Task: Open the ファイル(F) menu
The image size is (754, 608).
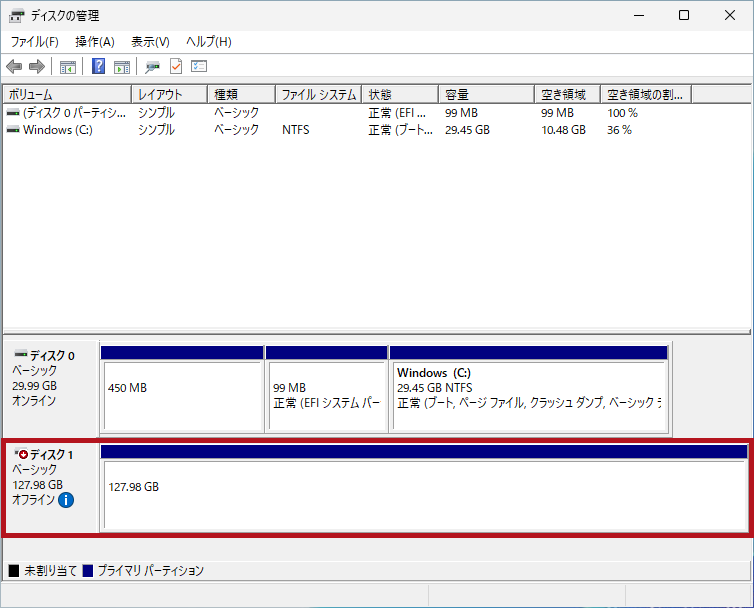Action: [34, 42]
